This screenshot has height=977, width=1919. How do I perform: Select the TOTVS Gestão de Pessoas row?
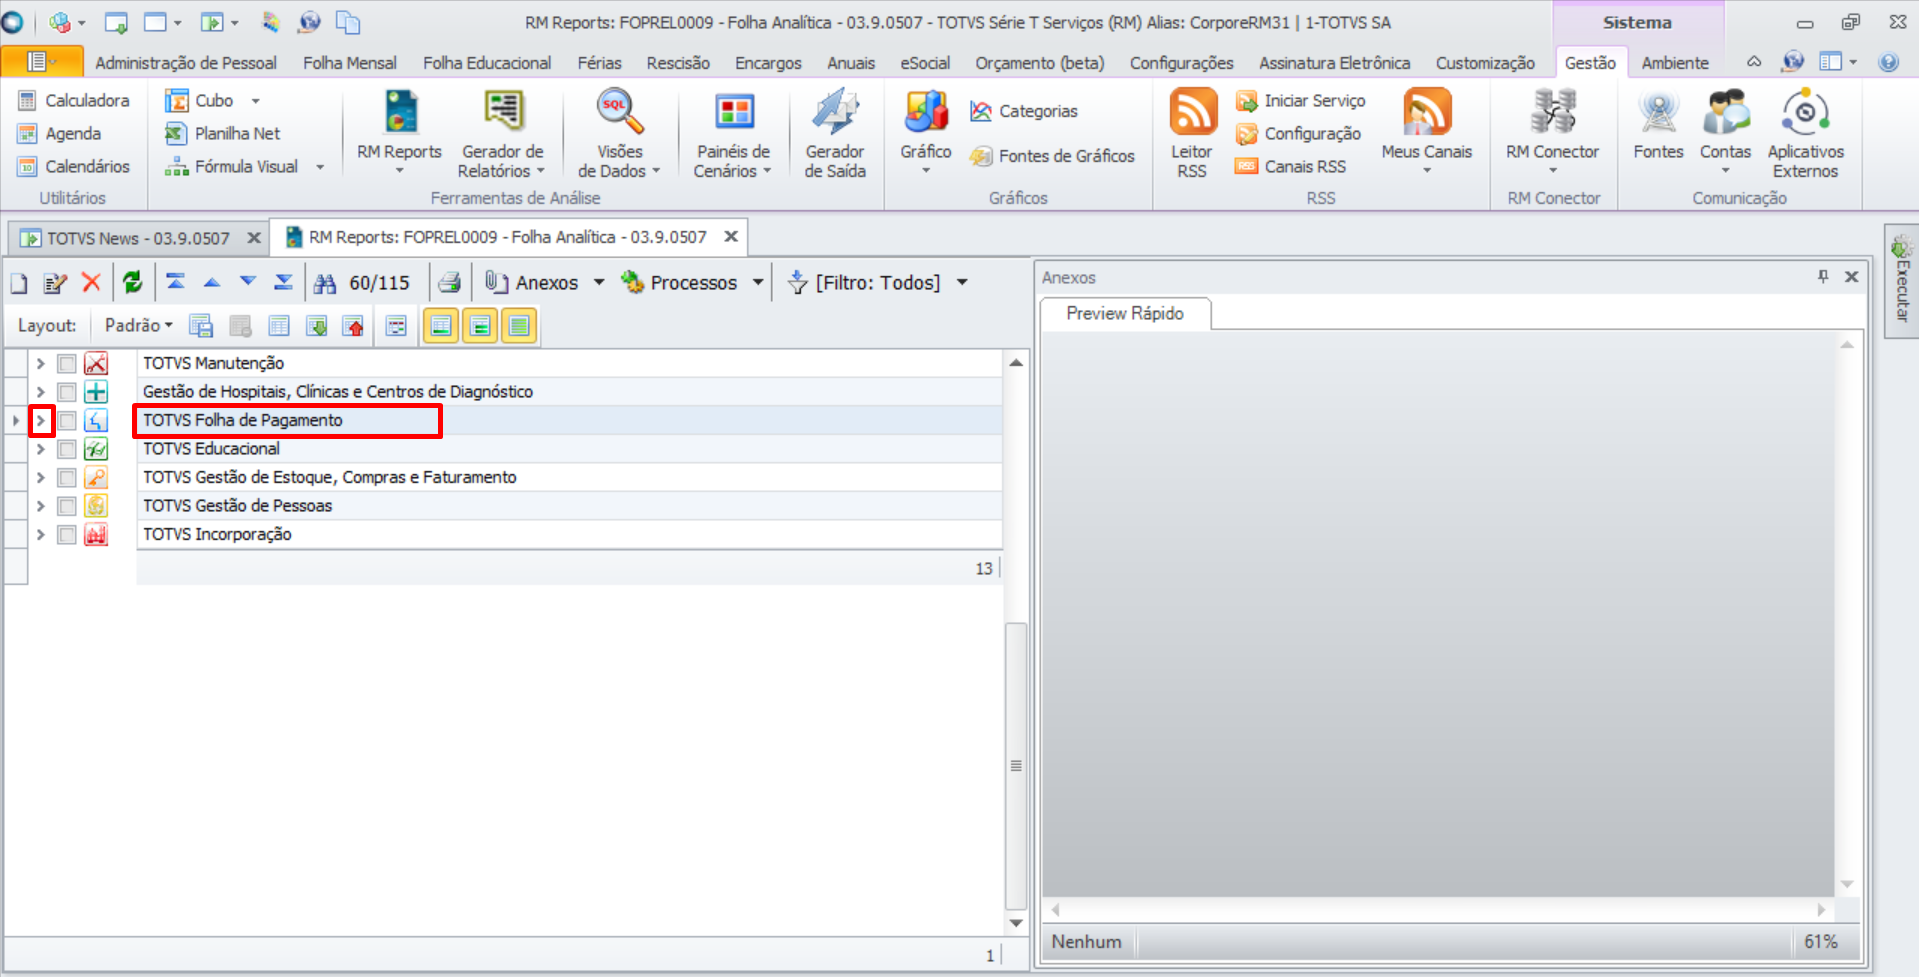pyautogui.click(x=569, y=506)
